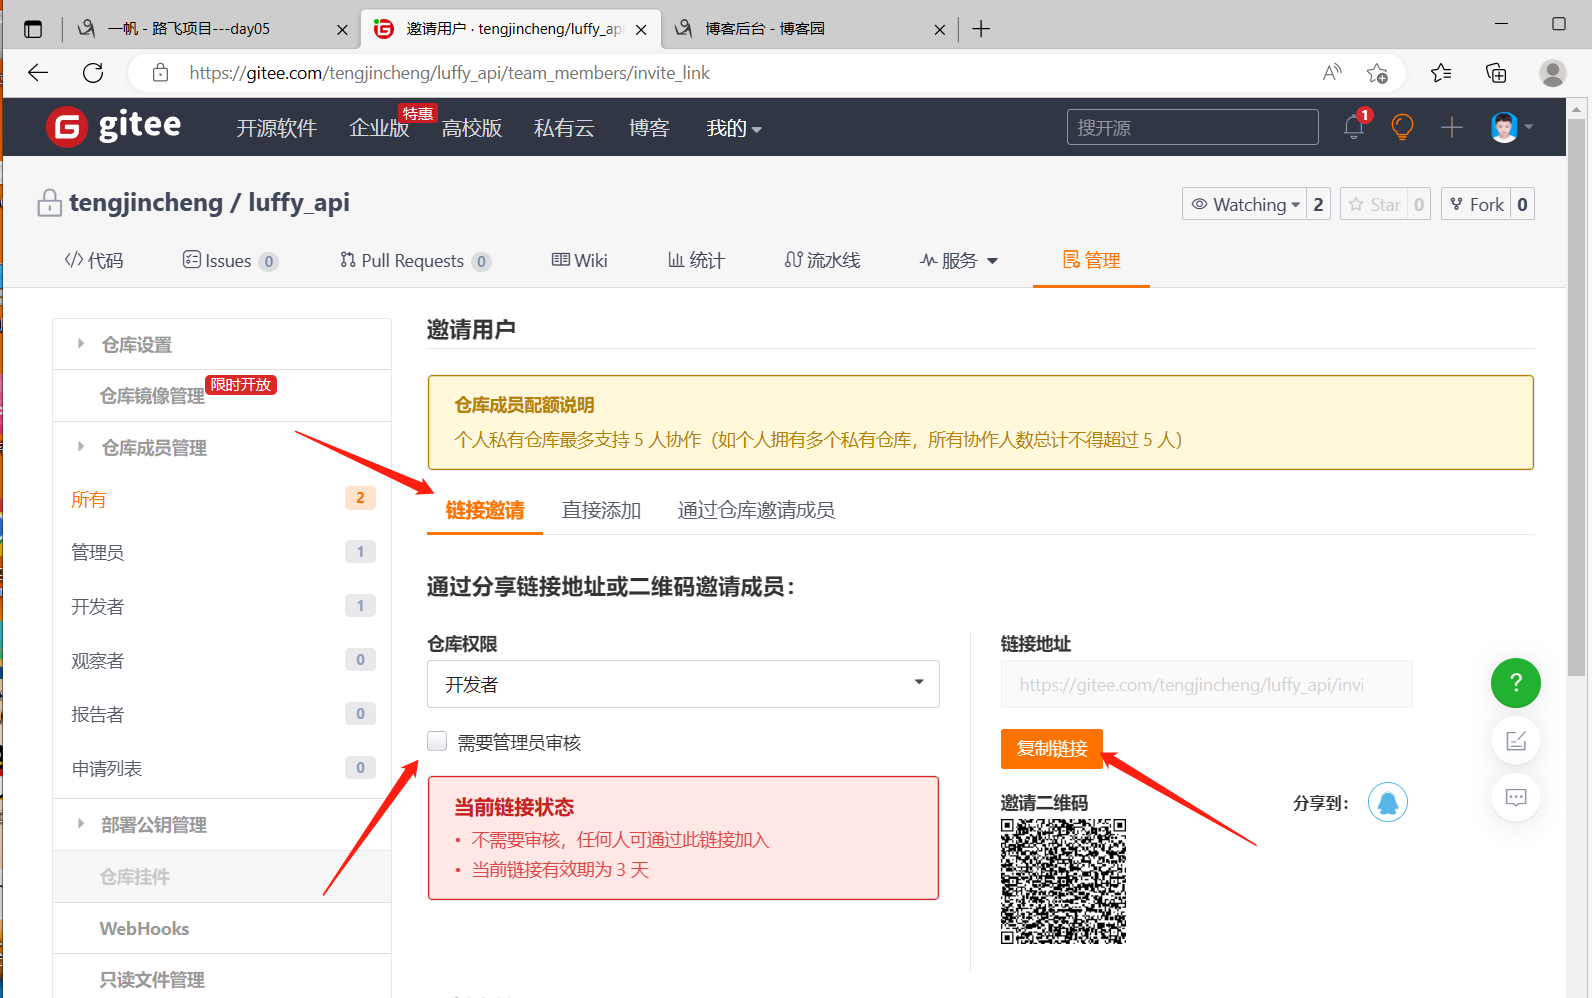Open the Issues tab

click(x=230, y=260)
